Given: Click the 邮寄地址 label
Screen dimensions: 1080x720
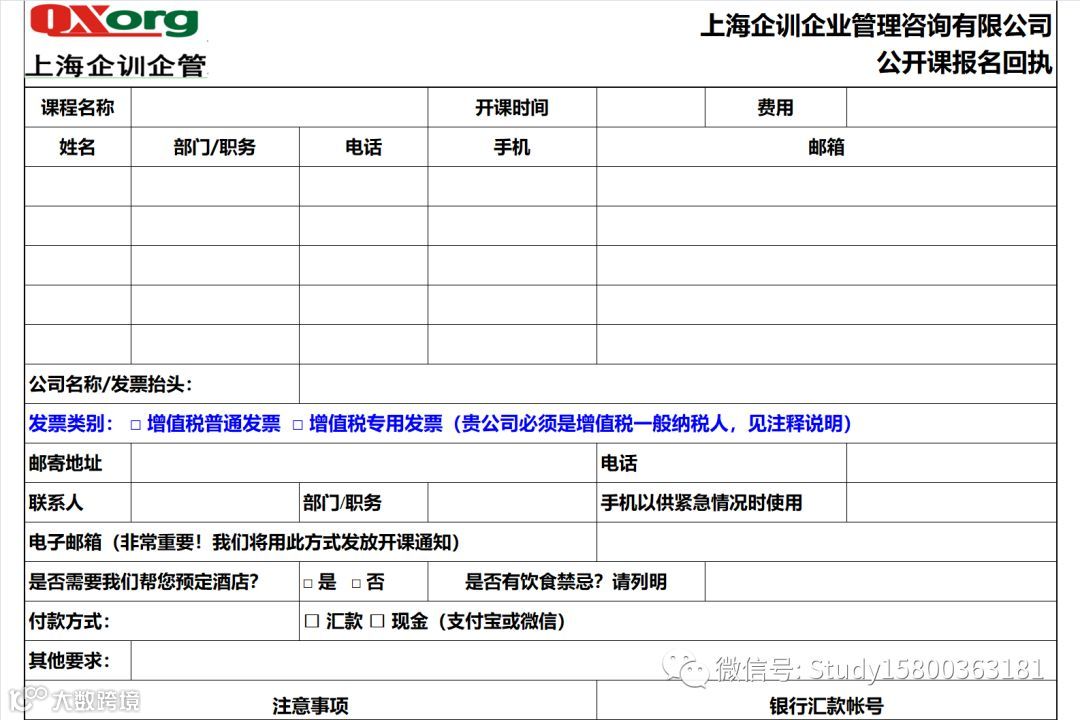Looking at the screenshot, I should tap(65, 463).
